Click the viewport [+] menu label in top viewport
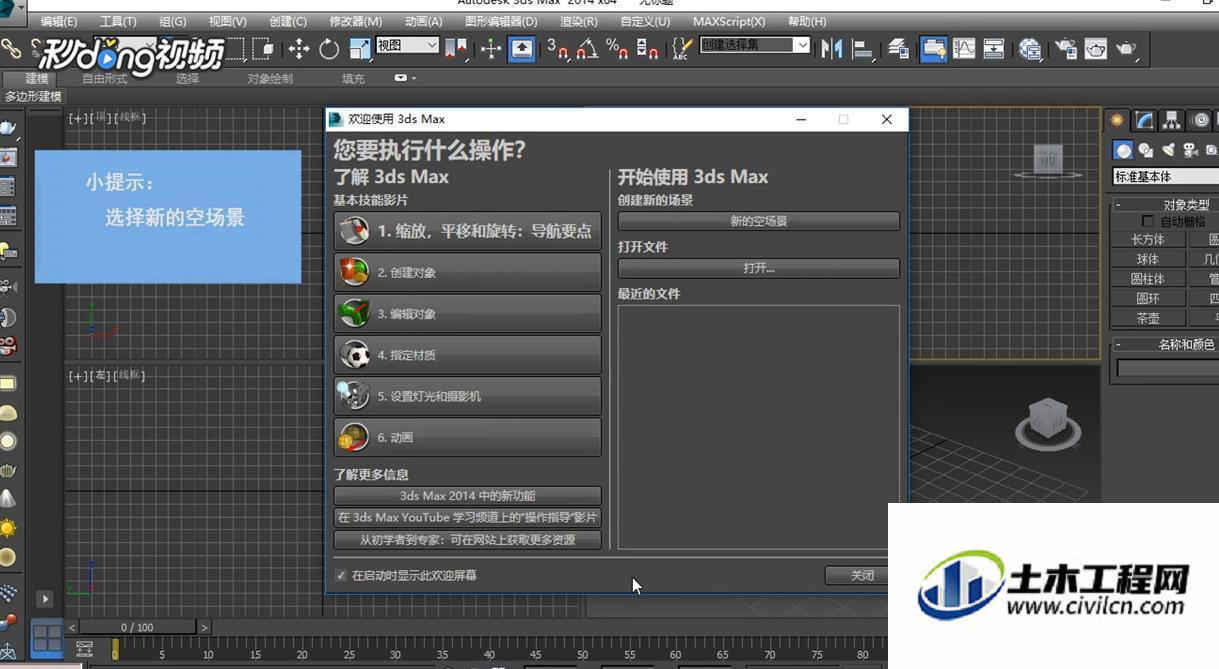 76,118
